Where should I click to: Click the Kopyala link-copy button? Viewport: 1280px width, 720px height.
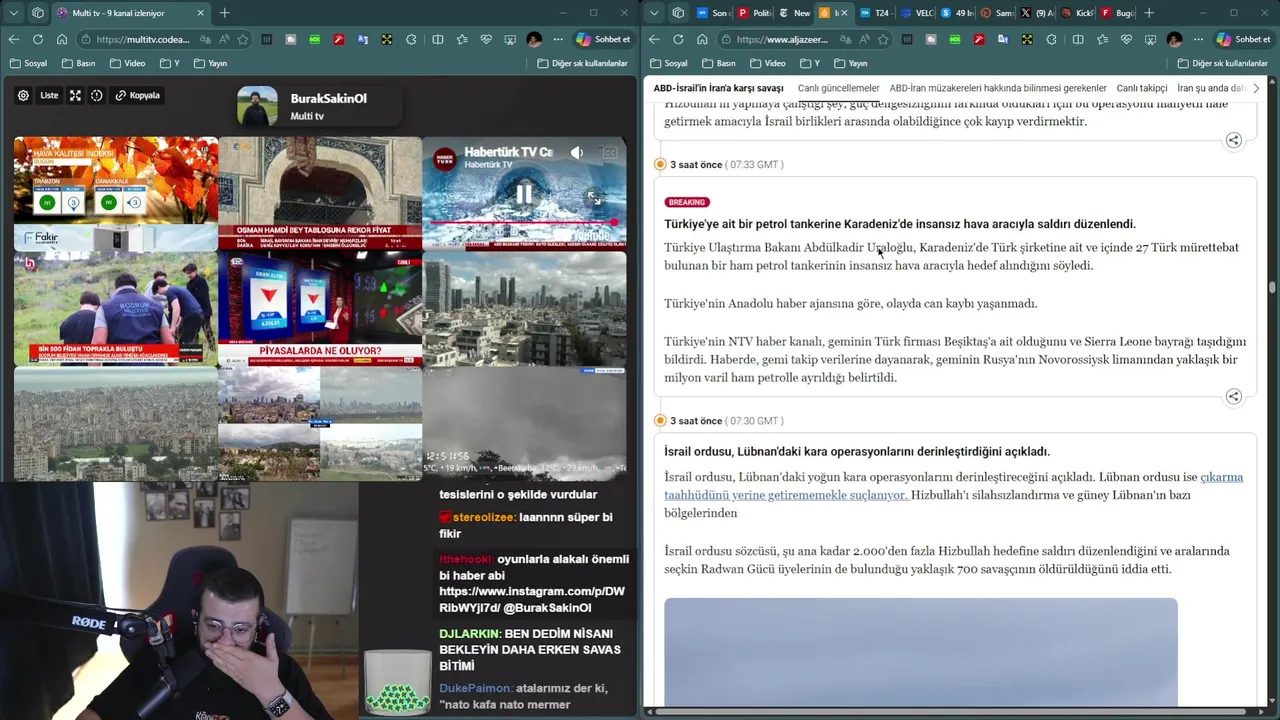137,96
